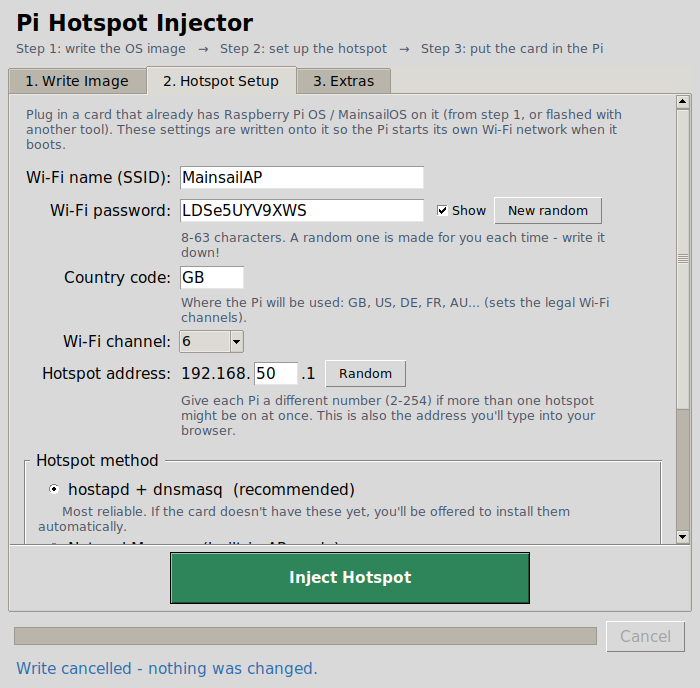Open the 3. Extras tab
The width and height of the screenshot is (700, 688).
coord(343,81)
